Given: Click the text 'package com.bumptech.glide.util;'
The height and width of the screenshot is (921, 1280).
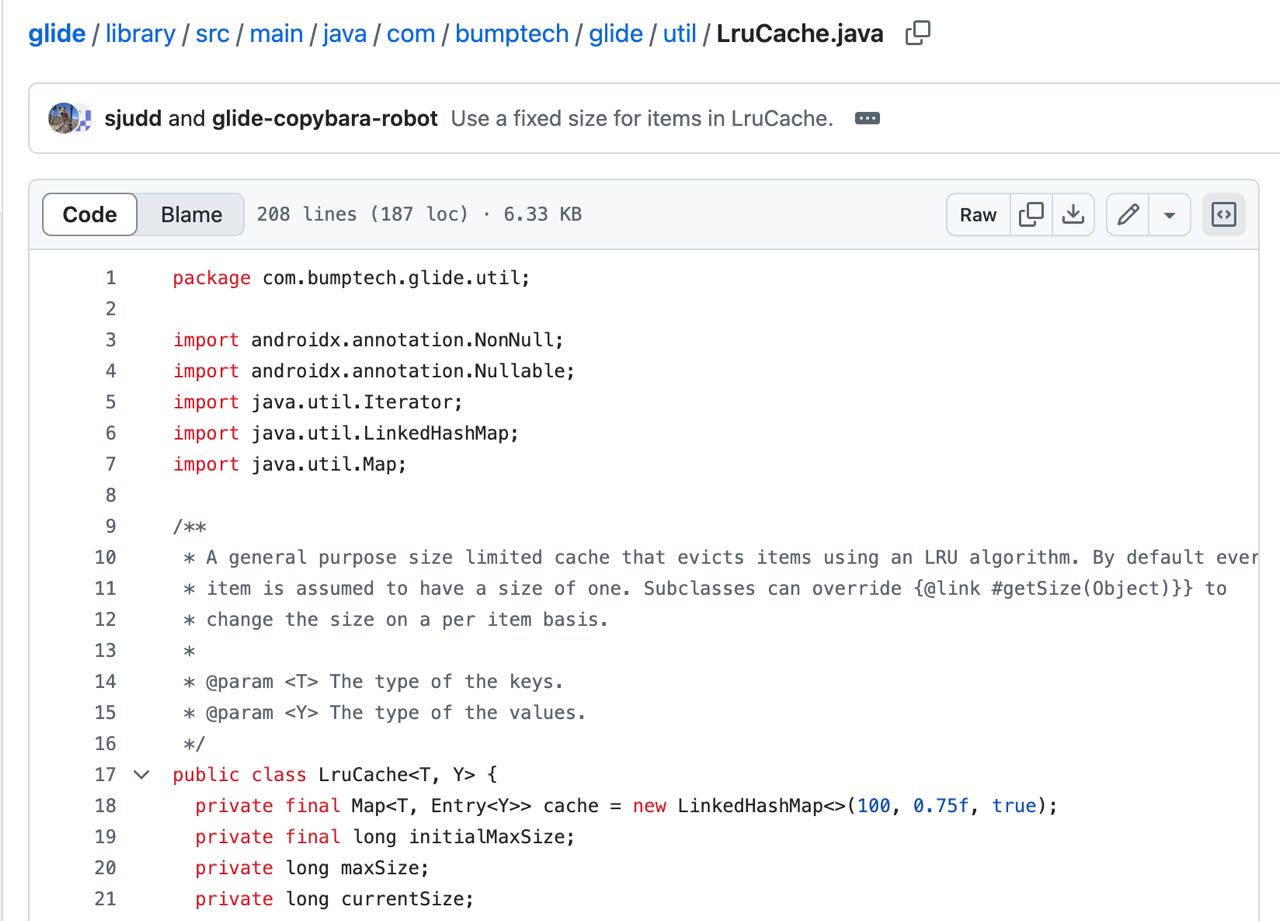Looking at the screenshot, I should click(351, 278).
